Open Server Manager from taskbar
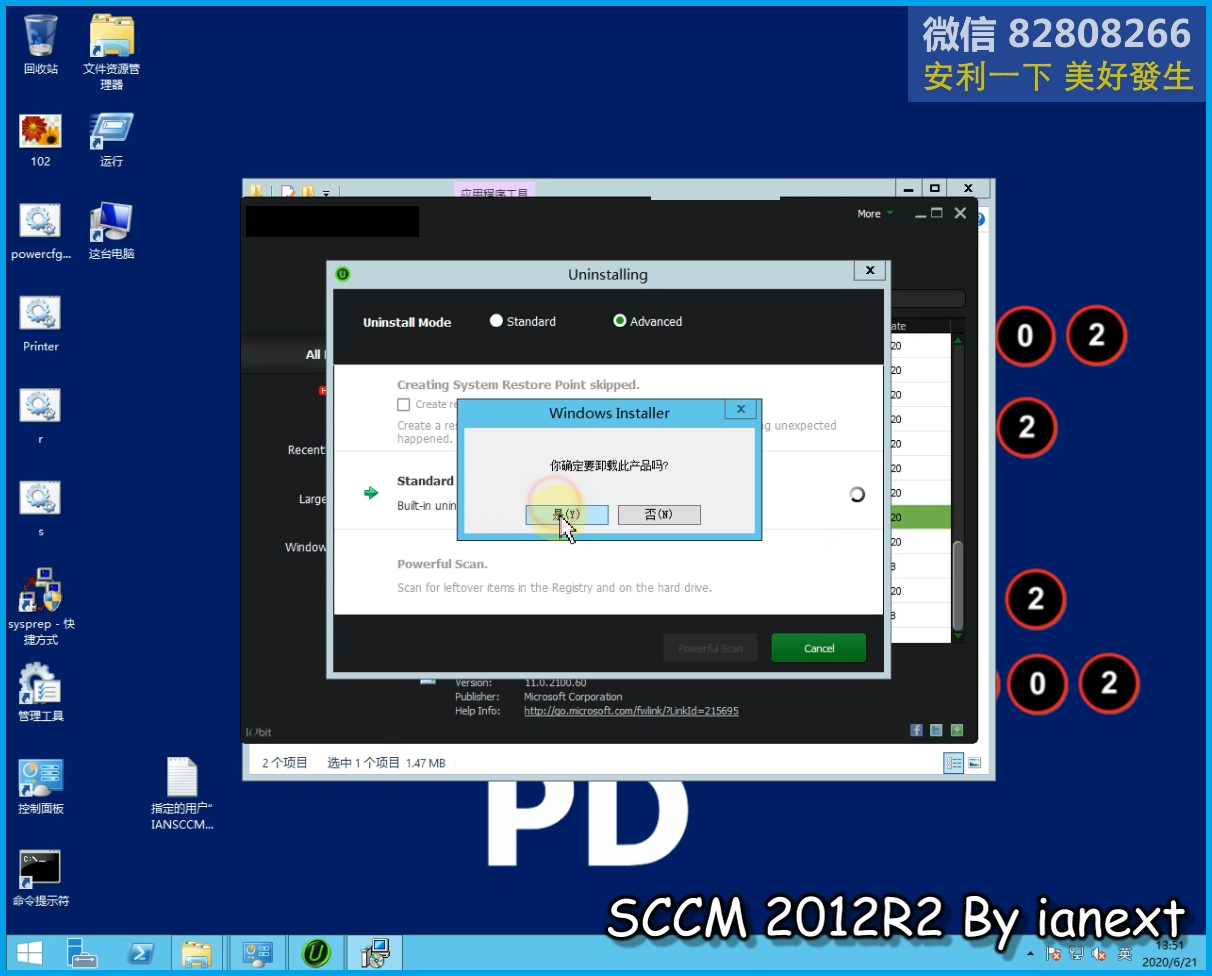 [x=82, y=953]
